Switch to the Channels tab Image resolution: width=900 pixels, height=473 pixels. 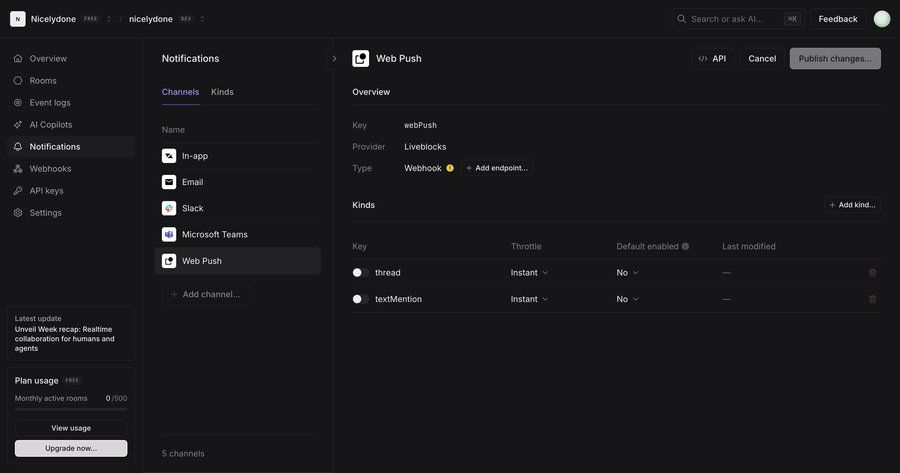tap(180, 92)
